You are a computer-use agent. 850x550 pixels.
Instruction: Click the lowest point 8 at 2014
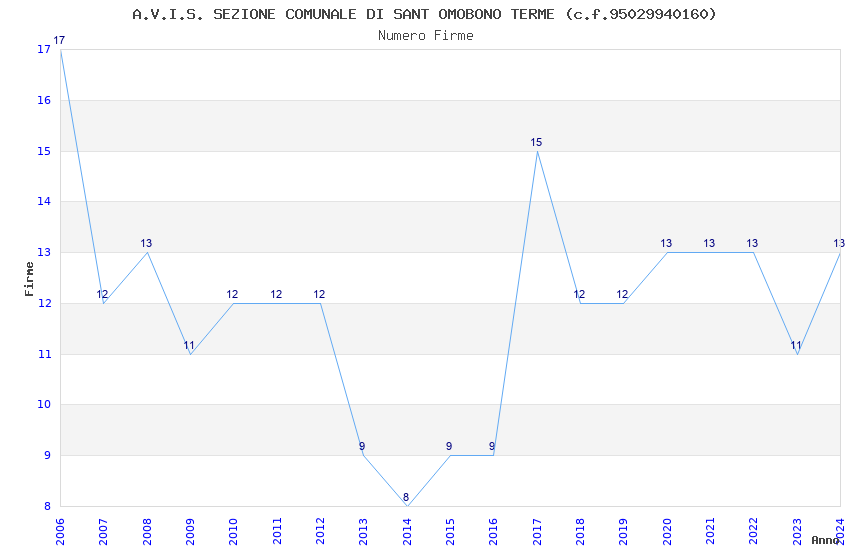[405, 497]
